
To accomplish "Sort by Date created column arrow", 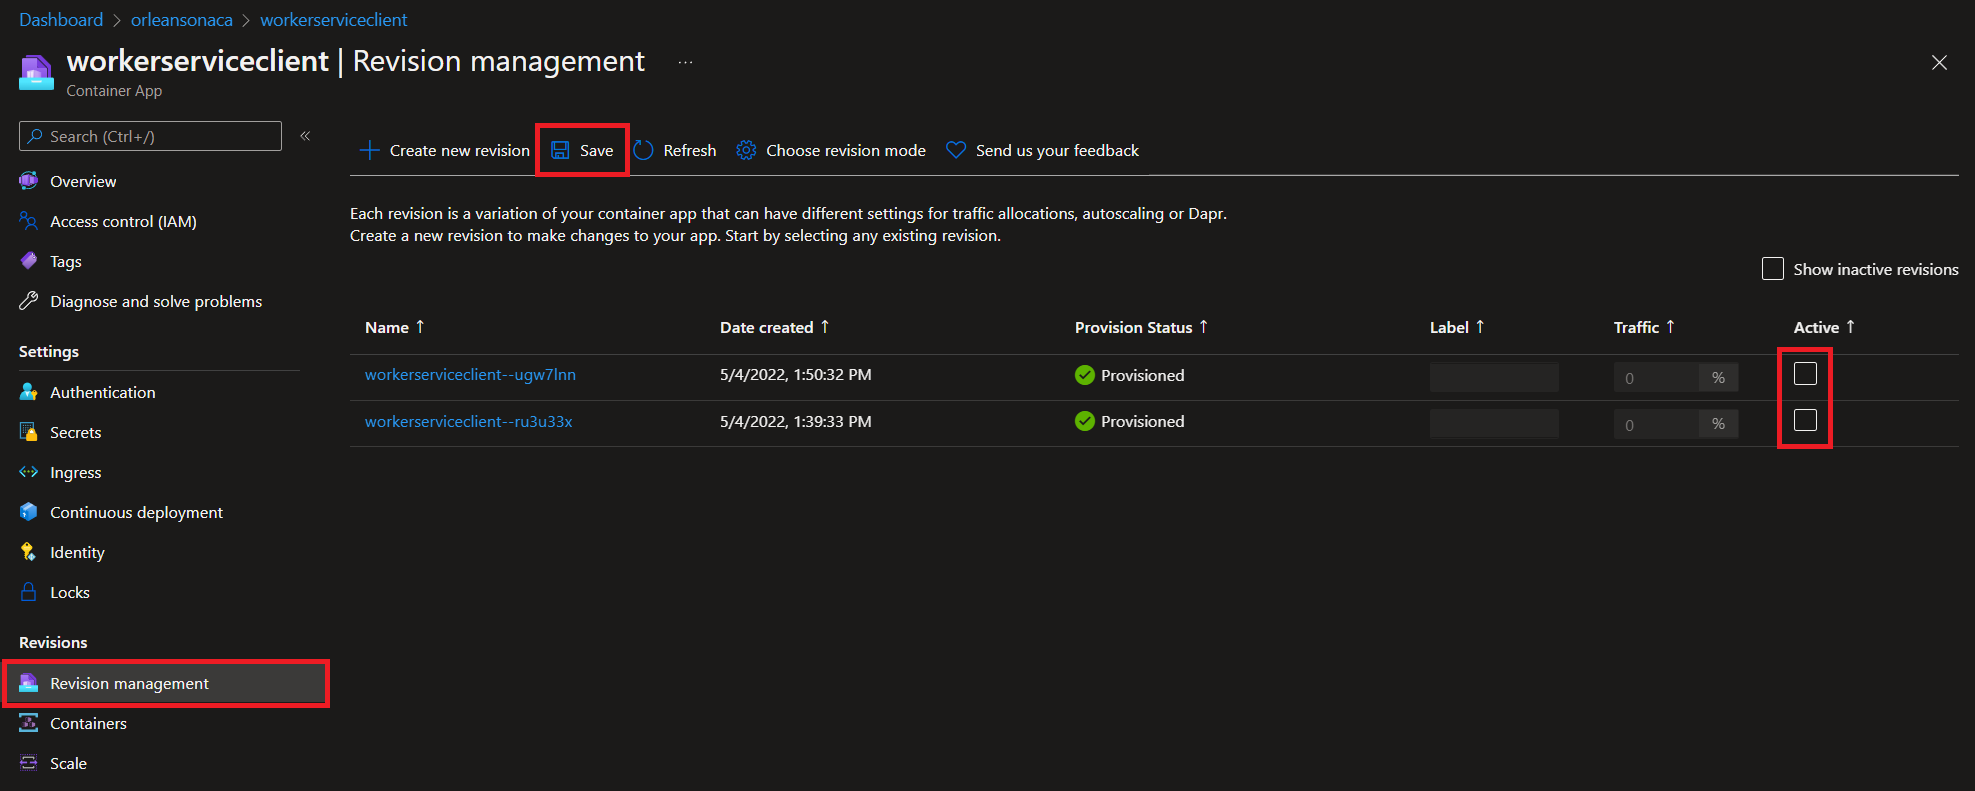I will click(x=825, y=326).
